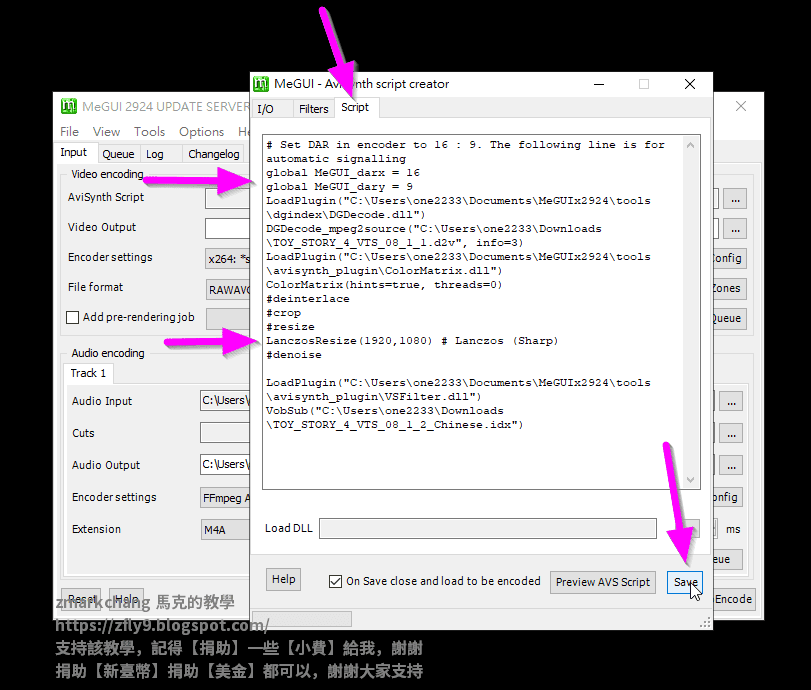This screenshot has width=811, height=690.
Task: Select the Script tab
Action: 355,108
